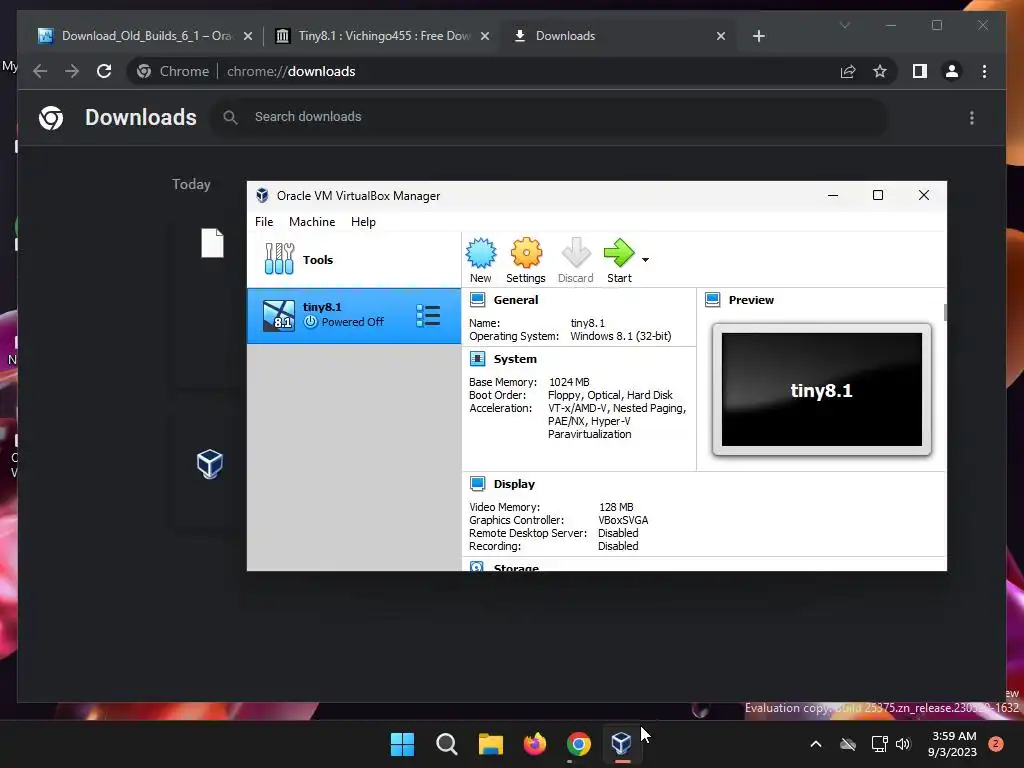Open Settings for the tiny8.1 VM
1024x768 pixels.
[x=526, y=261]
